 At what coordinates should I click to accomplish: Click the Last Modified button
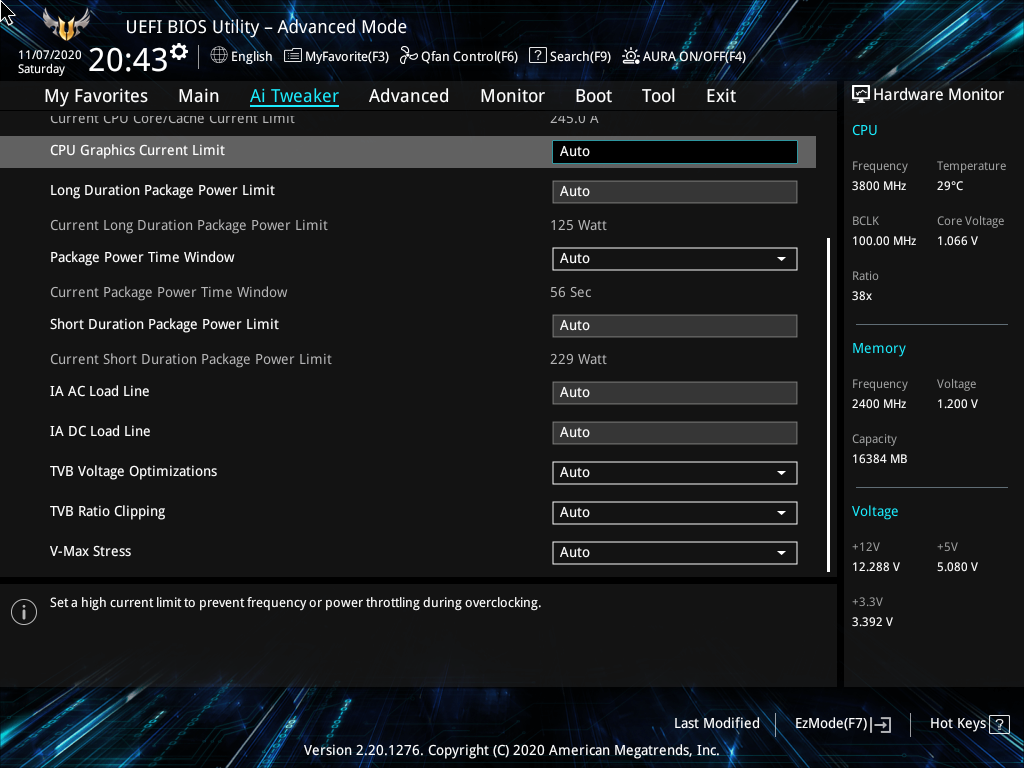[x=716, y=724]
